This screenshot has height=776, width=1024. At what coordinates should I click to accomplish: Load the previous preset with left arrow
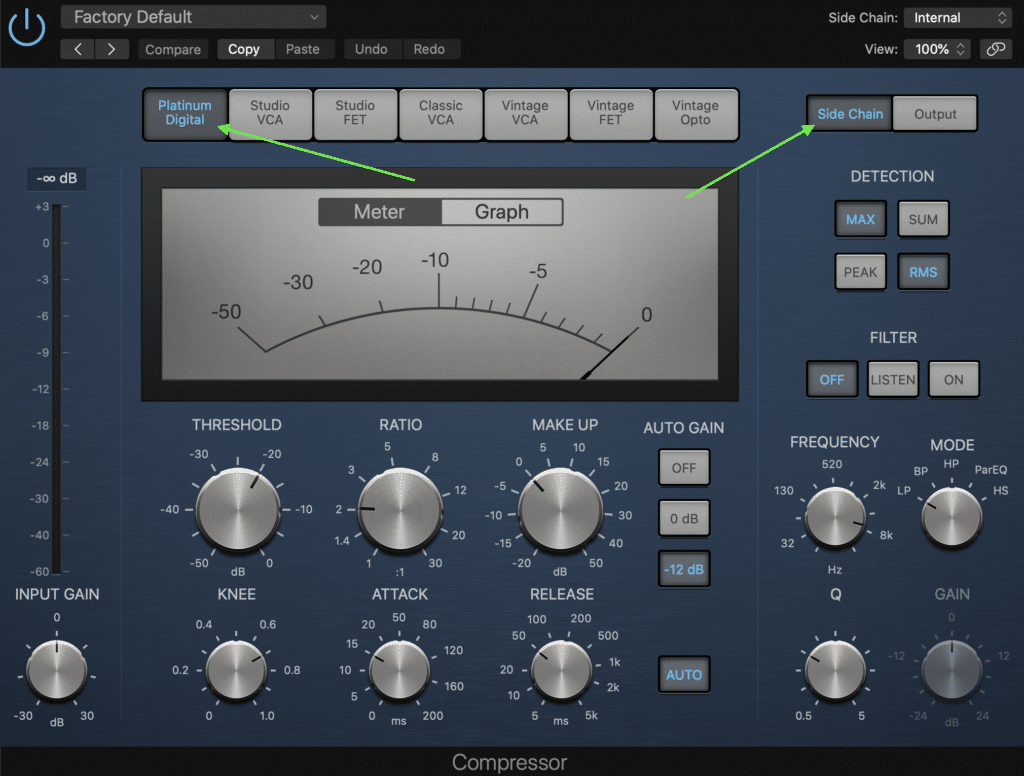78,49
